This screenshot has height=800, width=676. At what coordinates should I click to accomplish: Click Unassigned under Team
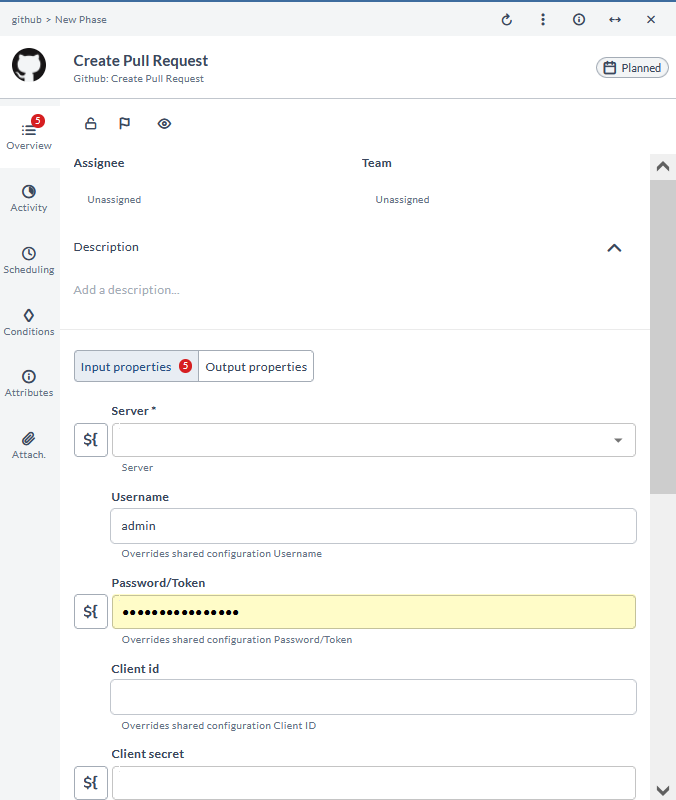403,199
